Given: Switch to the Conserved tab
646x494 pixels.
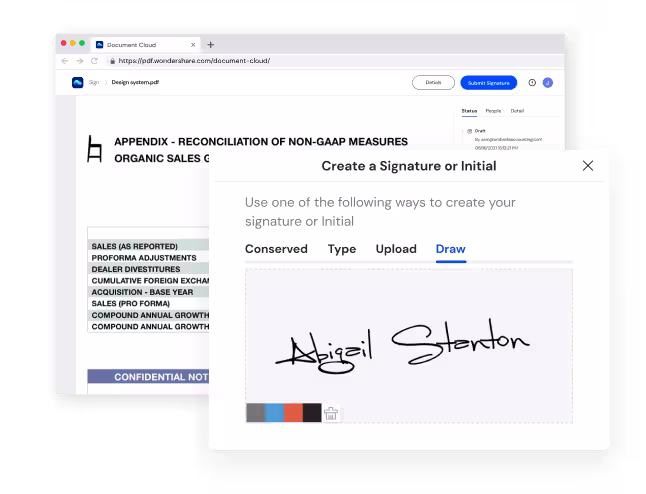Looking at the screenshot, I should click(x=276, y=249).
